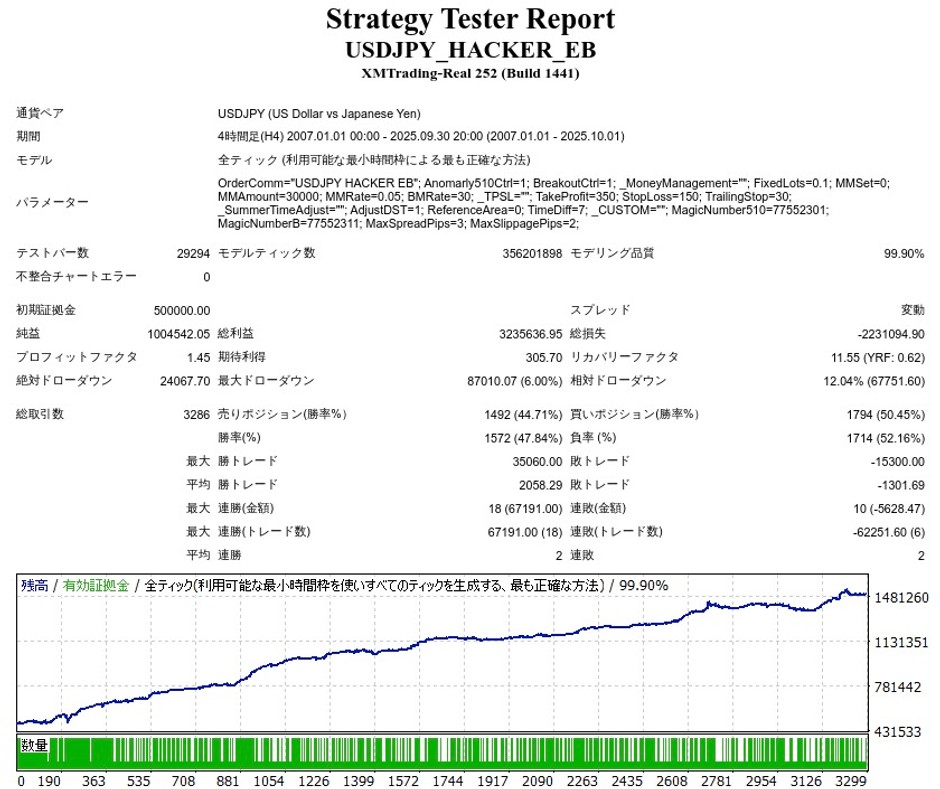Click the Strategy Tester Report title

click(x=470, y=19)
